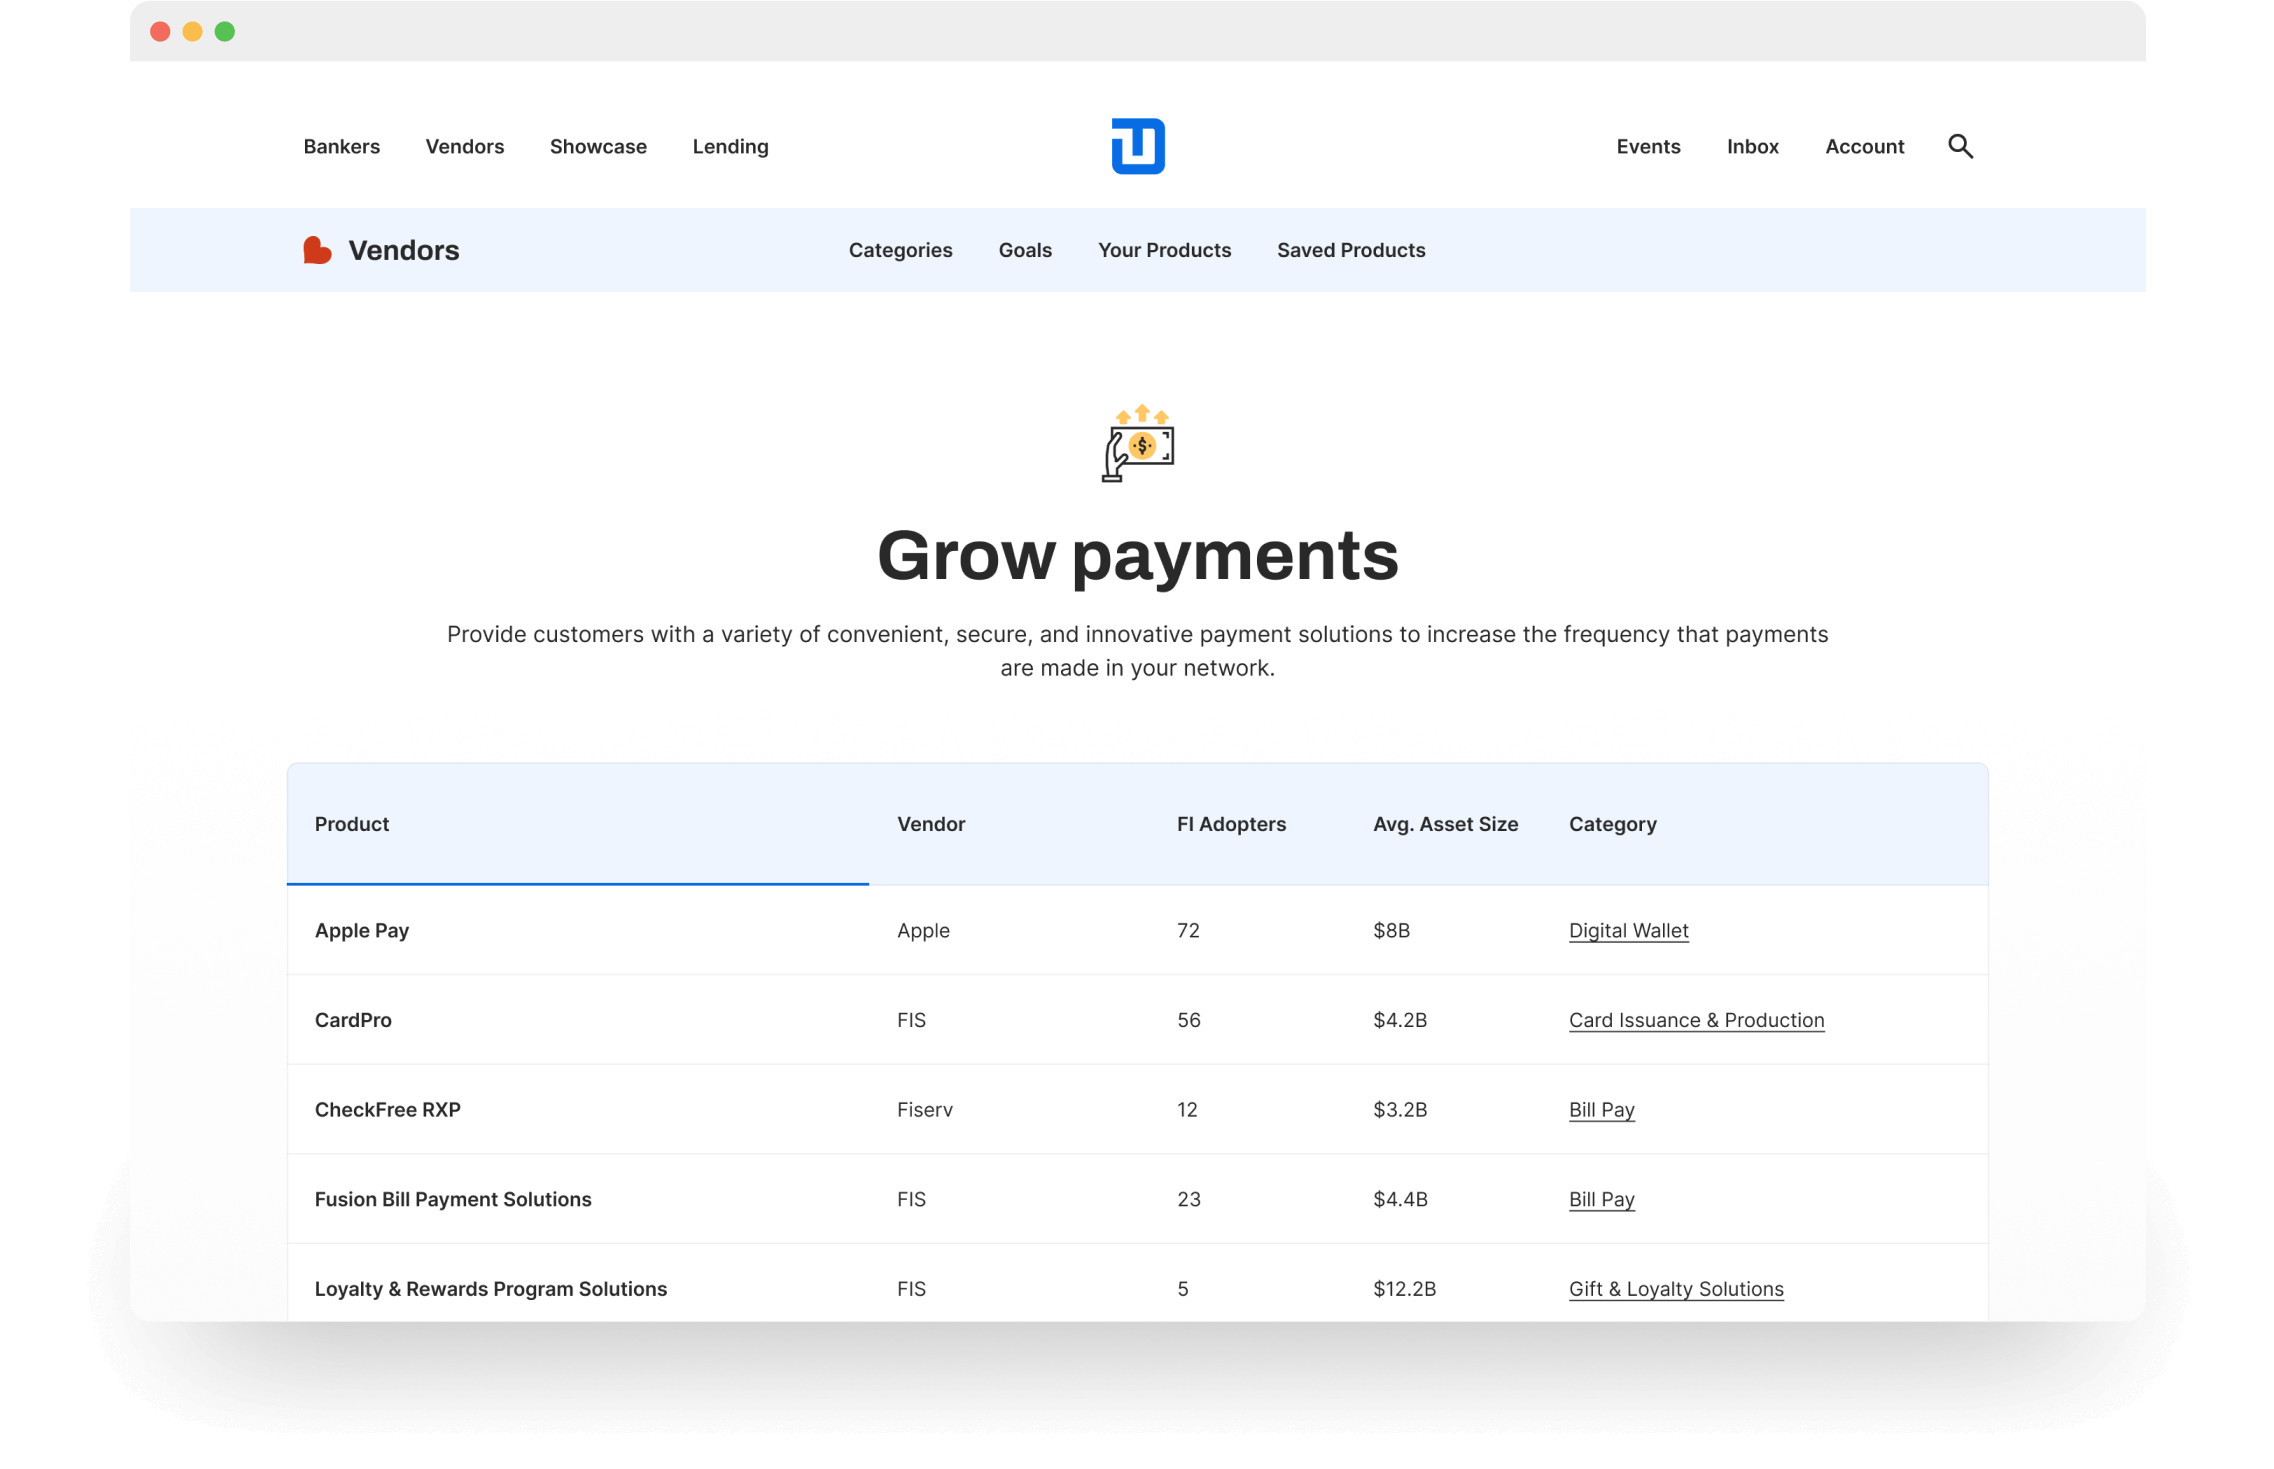This screenshot has height=1469, width=2274.
Task: Open the Card Issuance & Production link
Action: tap(1696, 1019)
